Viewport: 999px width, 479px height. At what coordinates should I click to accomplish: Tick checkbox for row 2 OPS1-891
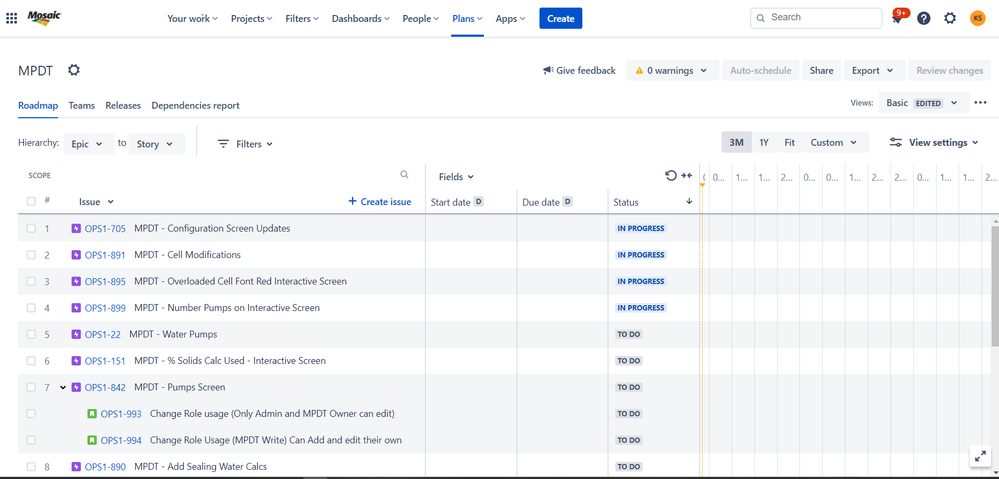point(31,255)
